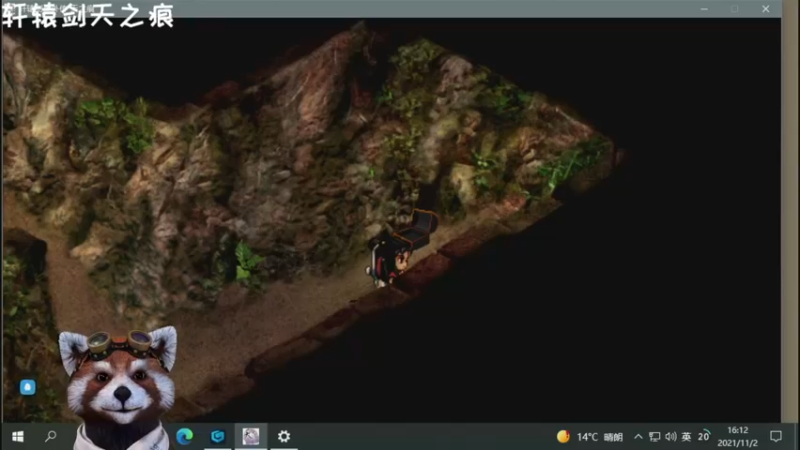Launch Microsoft Edge from the taskbar
The width and height of the screenshot is (800, 450).
(x=185, y=436)
